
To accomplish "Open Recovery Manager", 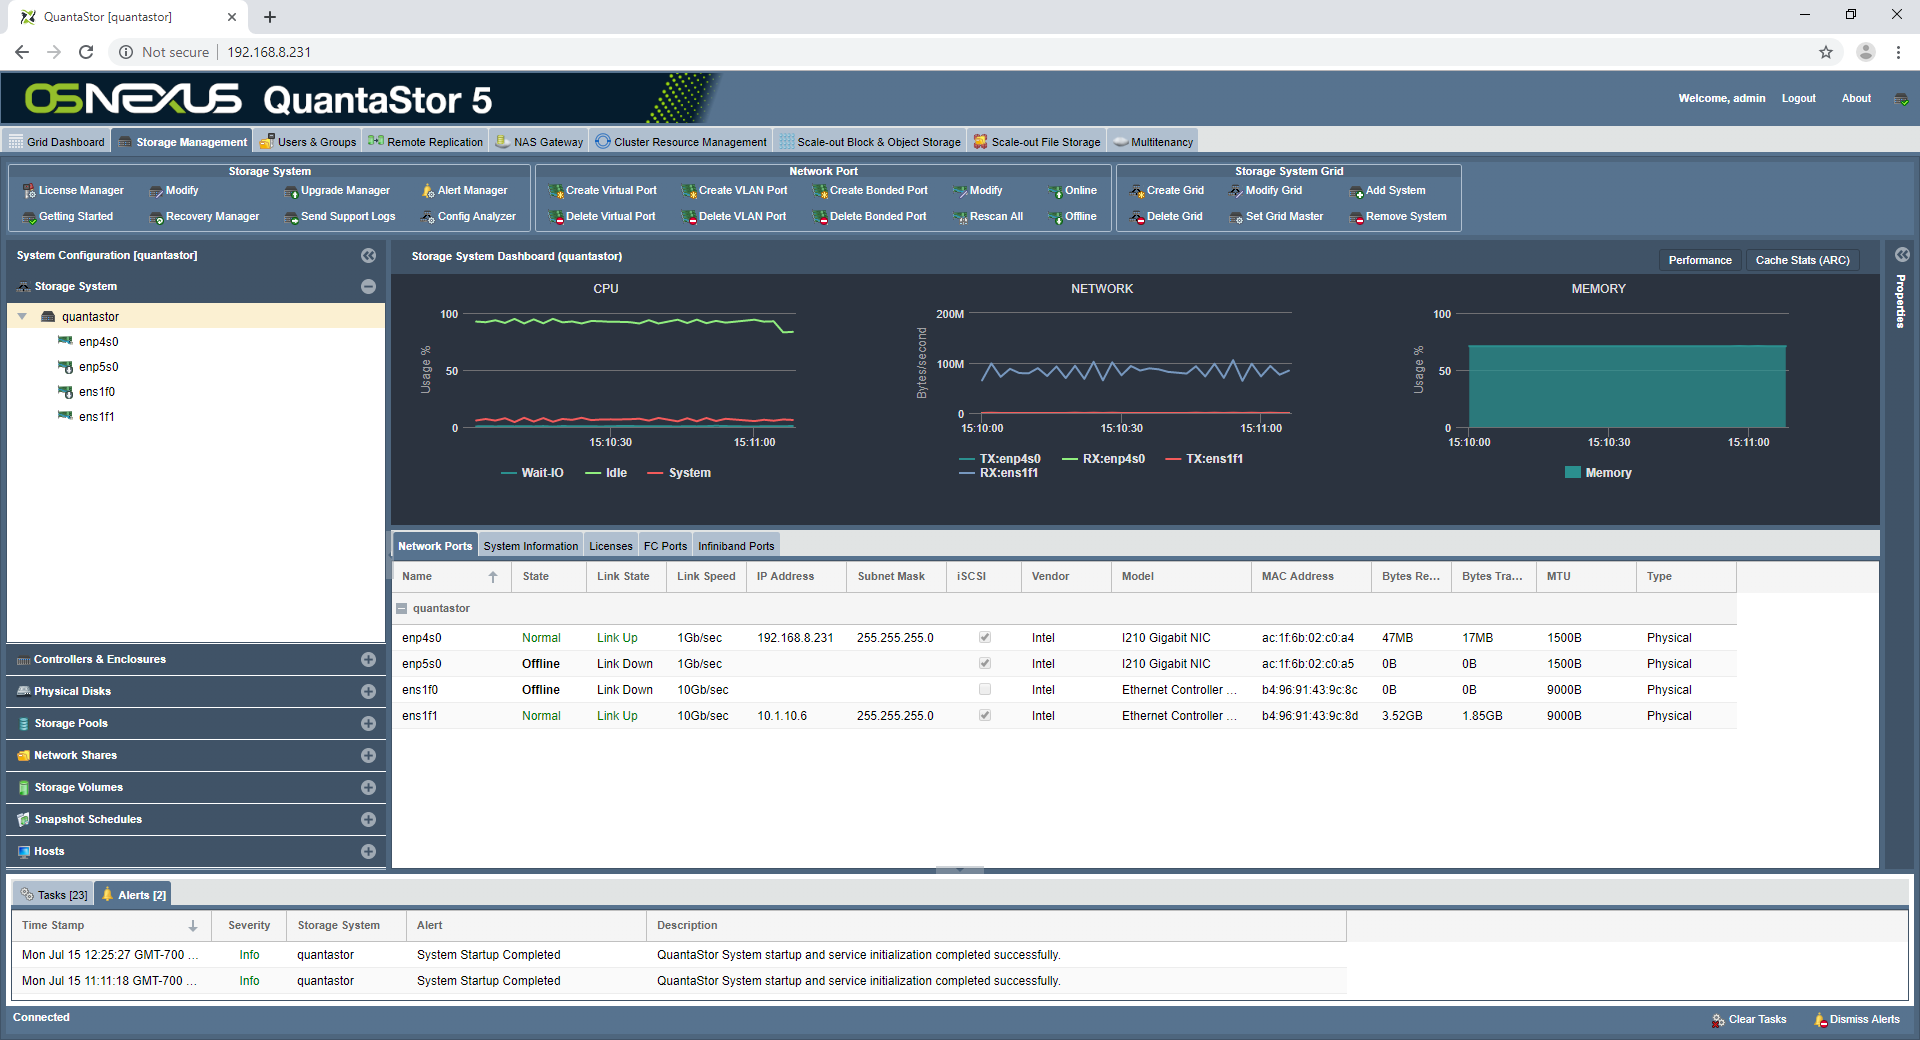I will point(204,216).
